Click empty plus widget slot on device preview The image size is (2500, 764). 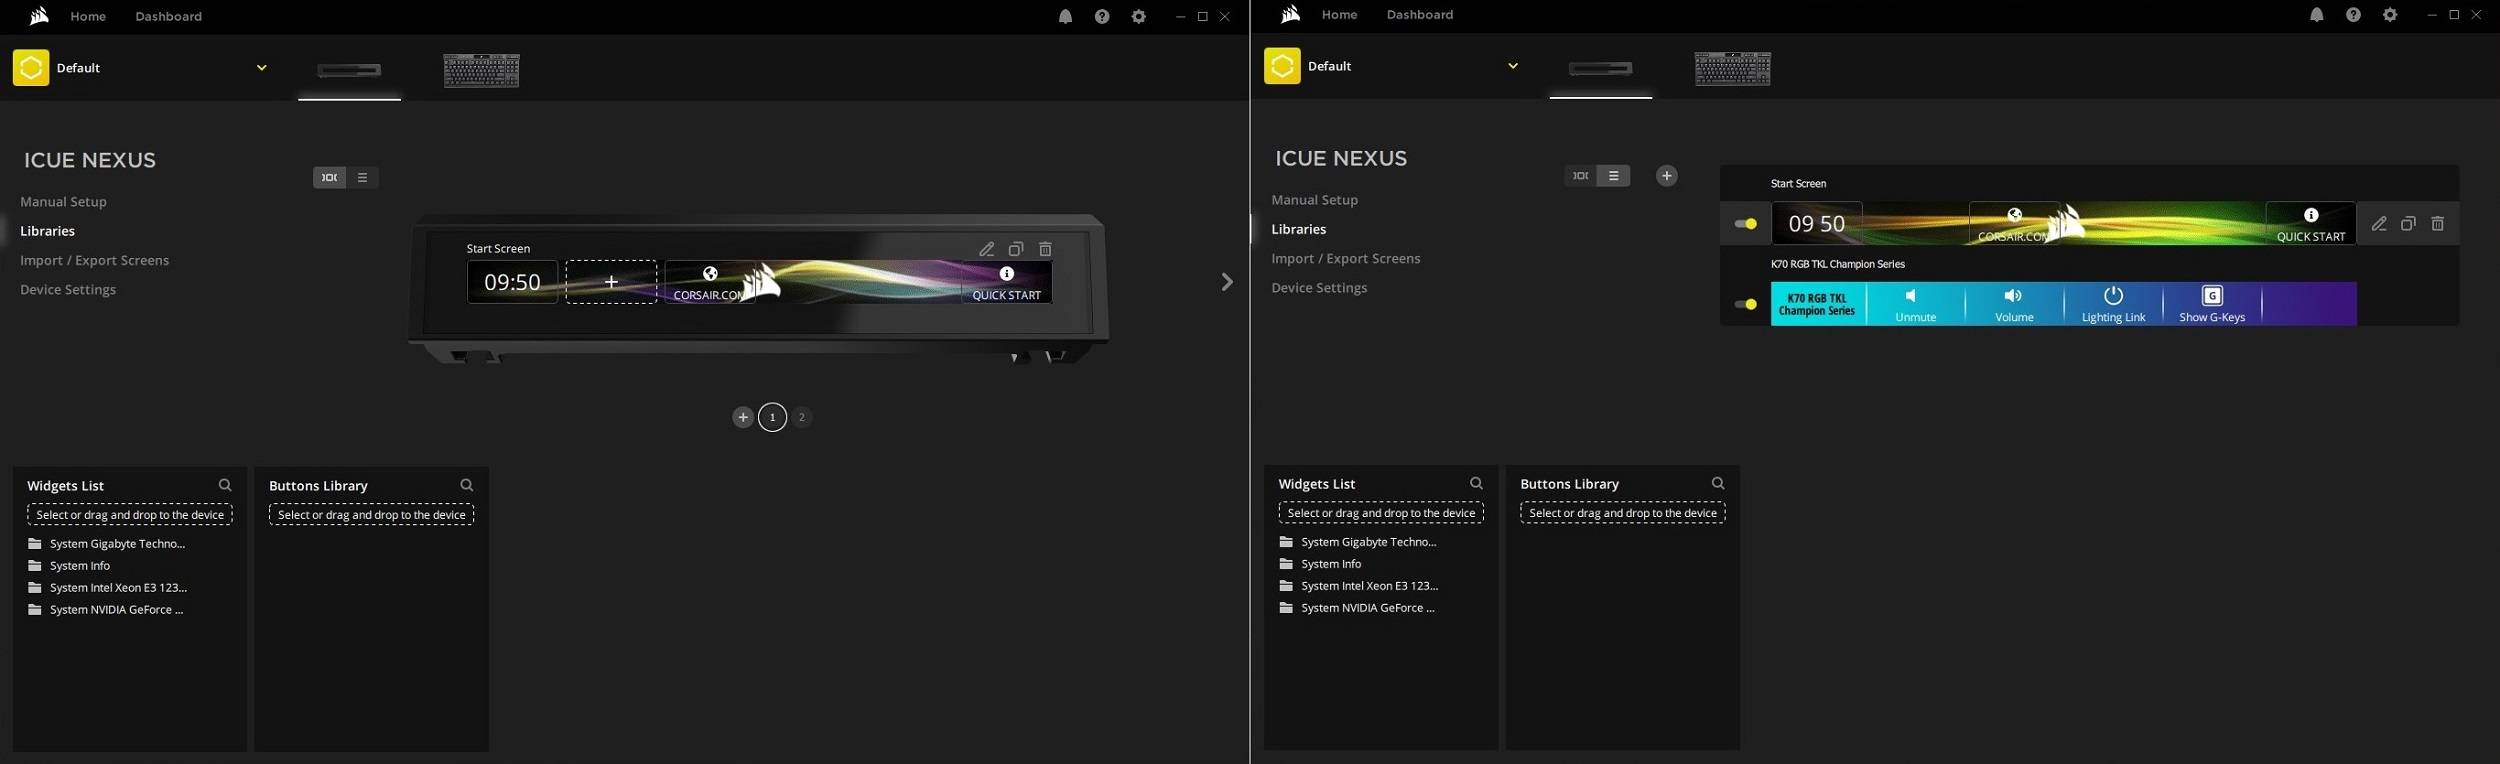[611, 282]
